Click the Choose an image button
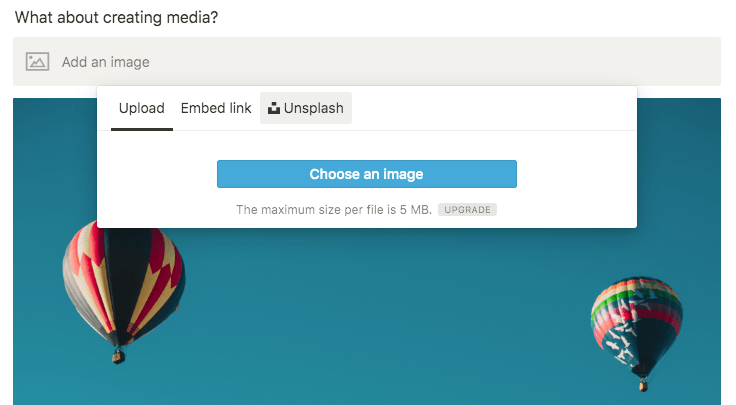Viewport: 736px width, 405px height. pos(367,174)
